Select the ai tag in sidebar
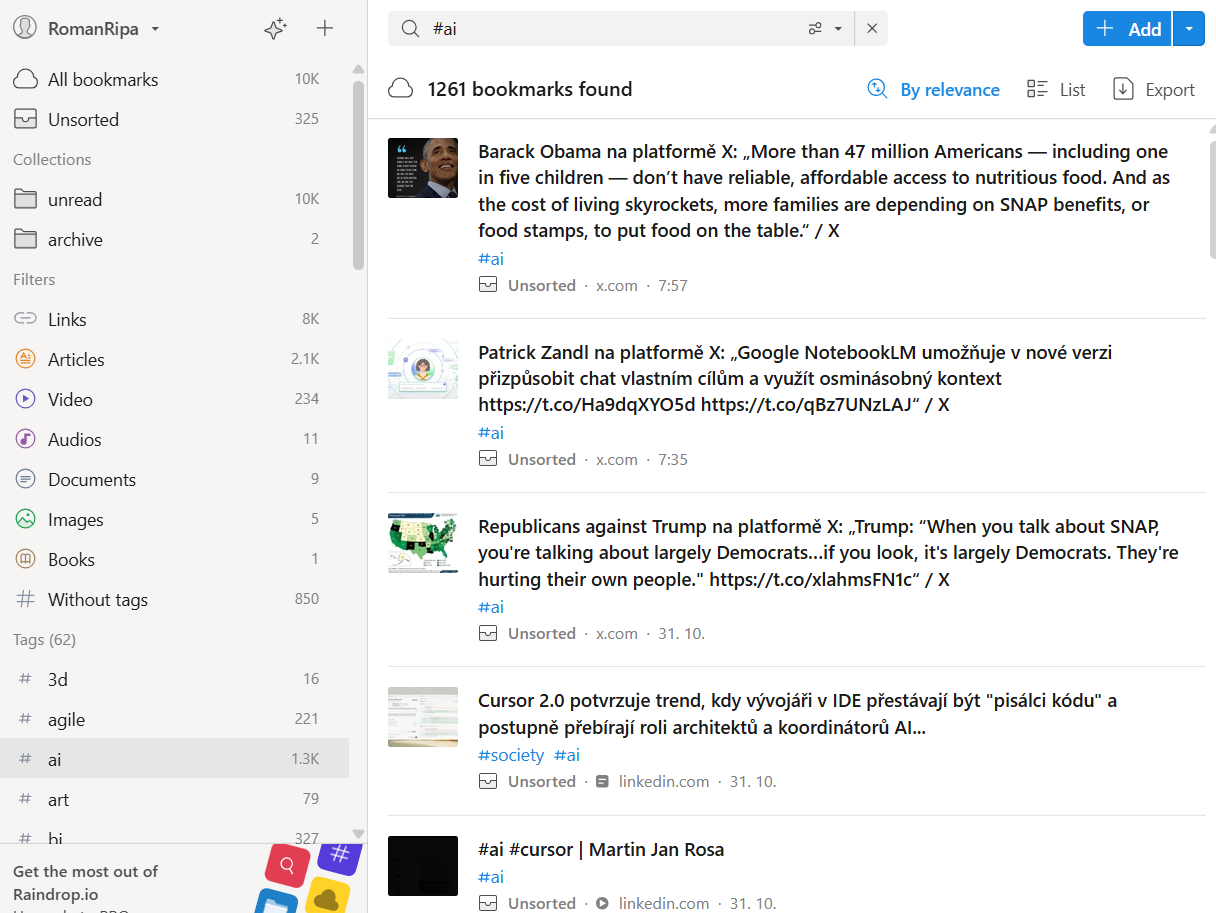 click(x=174, y=759)
